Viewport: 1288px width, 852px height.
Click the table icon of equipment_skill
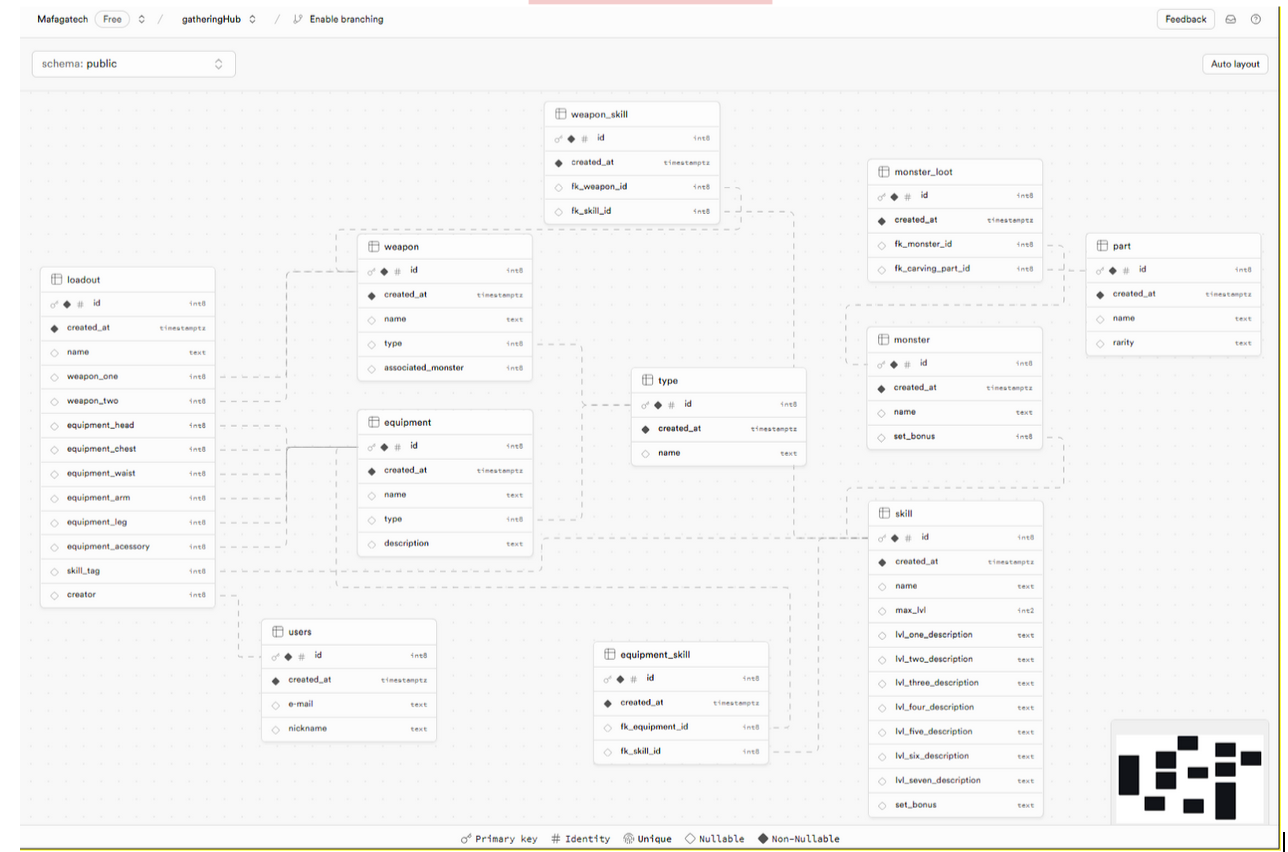(x=610, y=655)
